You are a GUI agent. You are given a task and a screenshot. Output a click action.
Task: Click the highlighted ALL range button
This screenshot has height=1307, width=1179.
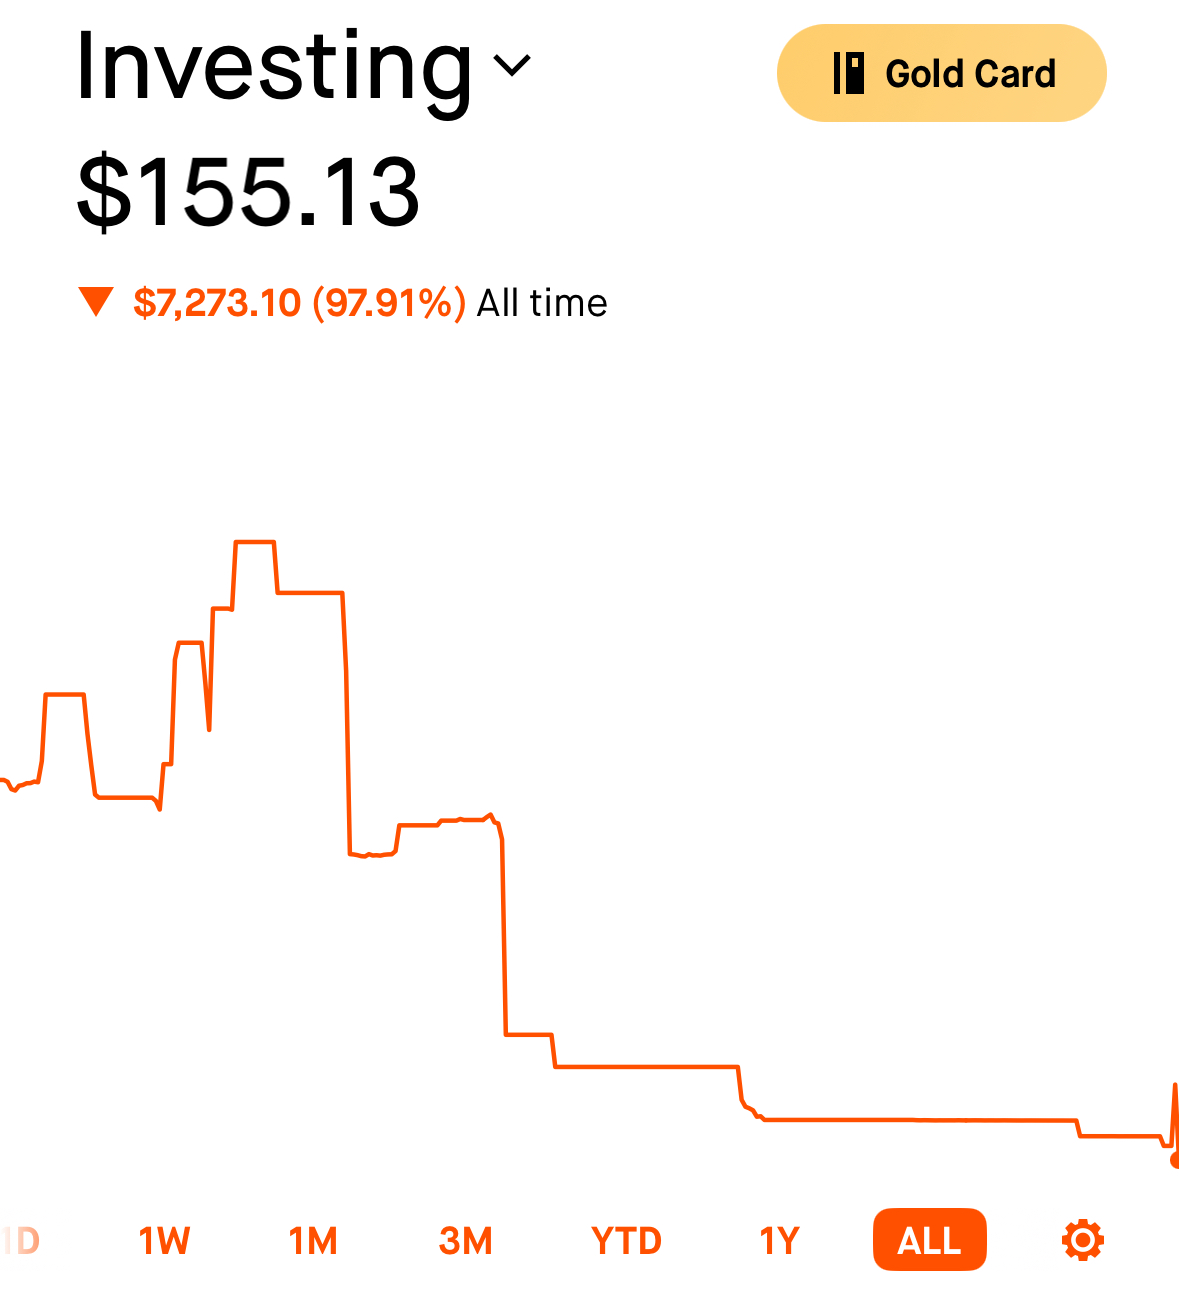pos(929,1240)
